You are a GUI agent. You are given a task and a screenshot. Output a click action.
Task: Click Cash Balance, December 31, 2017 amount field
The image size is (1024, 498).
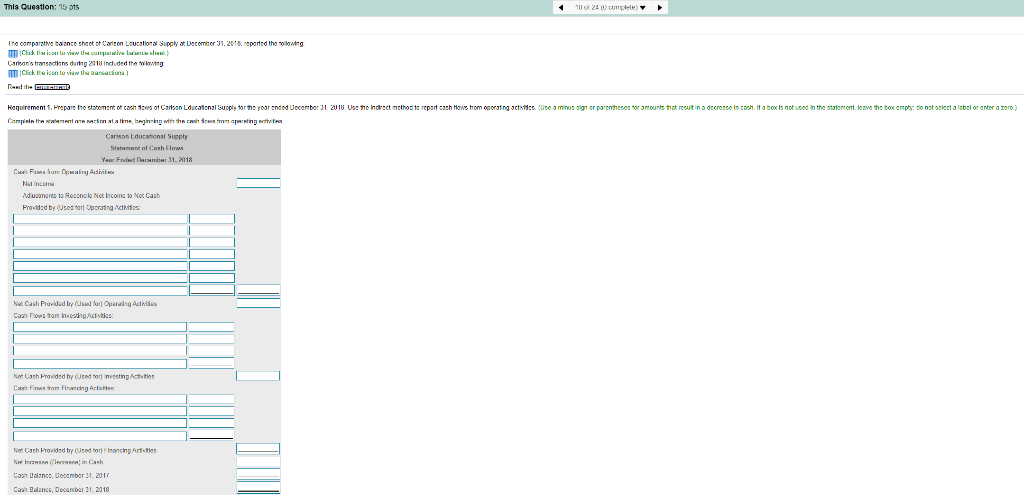point(258,475)
